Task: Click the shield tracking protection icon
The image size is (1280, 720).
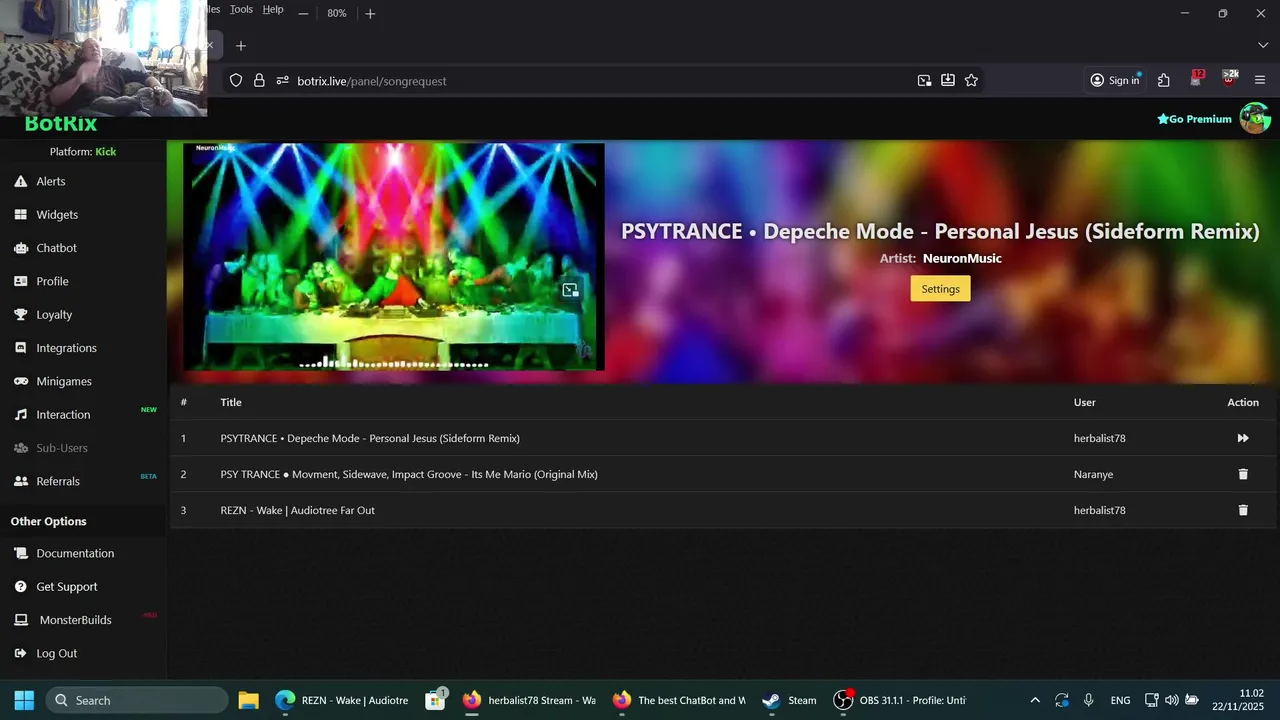Action: point(236,80)
